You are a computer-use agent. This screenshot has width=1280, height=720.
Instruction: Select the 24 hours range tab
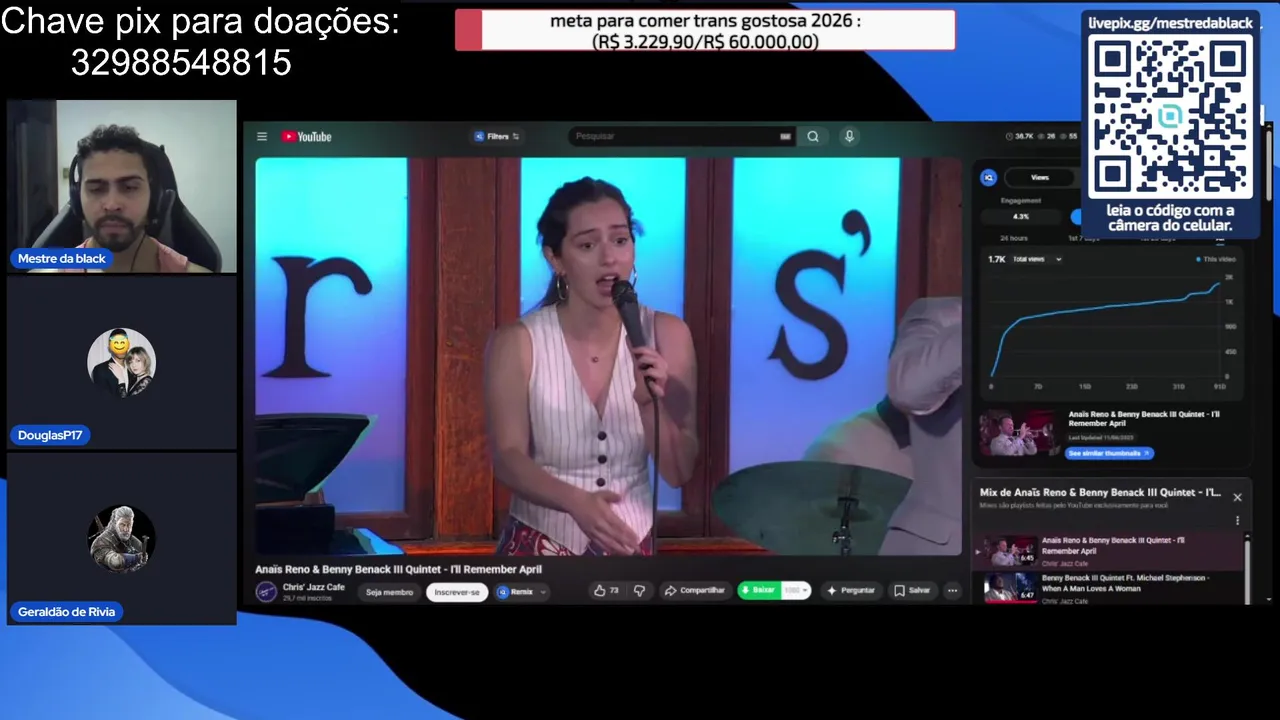tap(1013, 238)
